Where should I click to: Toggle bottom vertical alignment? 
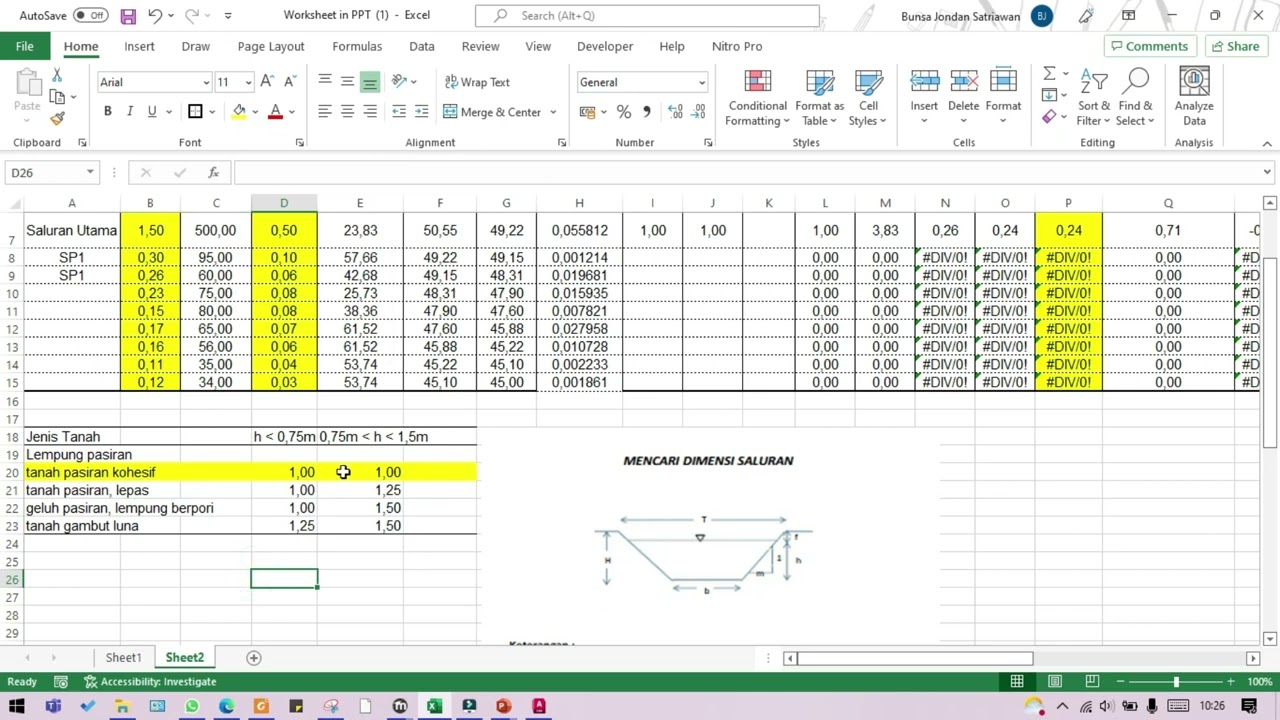370,82
